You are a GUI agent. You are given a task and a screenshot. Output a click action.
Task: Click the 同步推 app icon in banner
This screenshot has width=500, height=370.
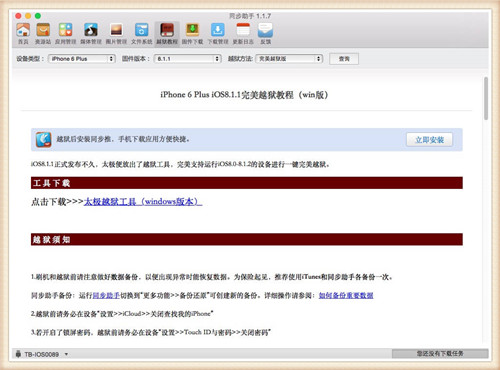44,139
